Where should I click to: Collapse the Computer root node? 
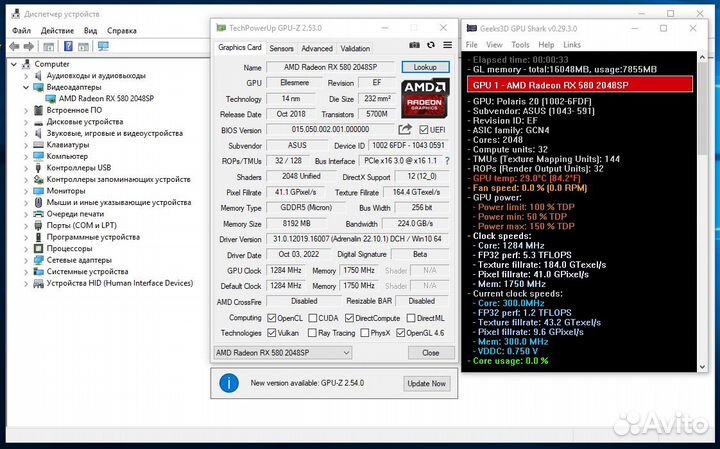[14, 64]
